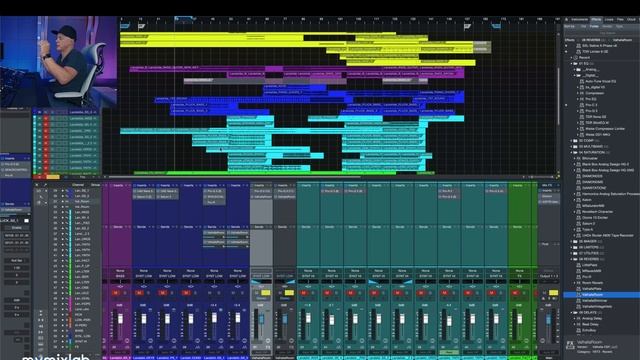Solo the purple mixer channel

pyautogui.click(x=125, y=293)
